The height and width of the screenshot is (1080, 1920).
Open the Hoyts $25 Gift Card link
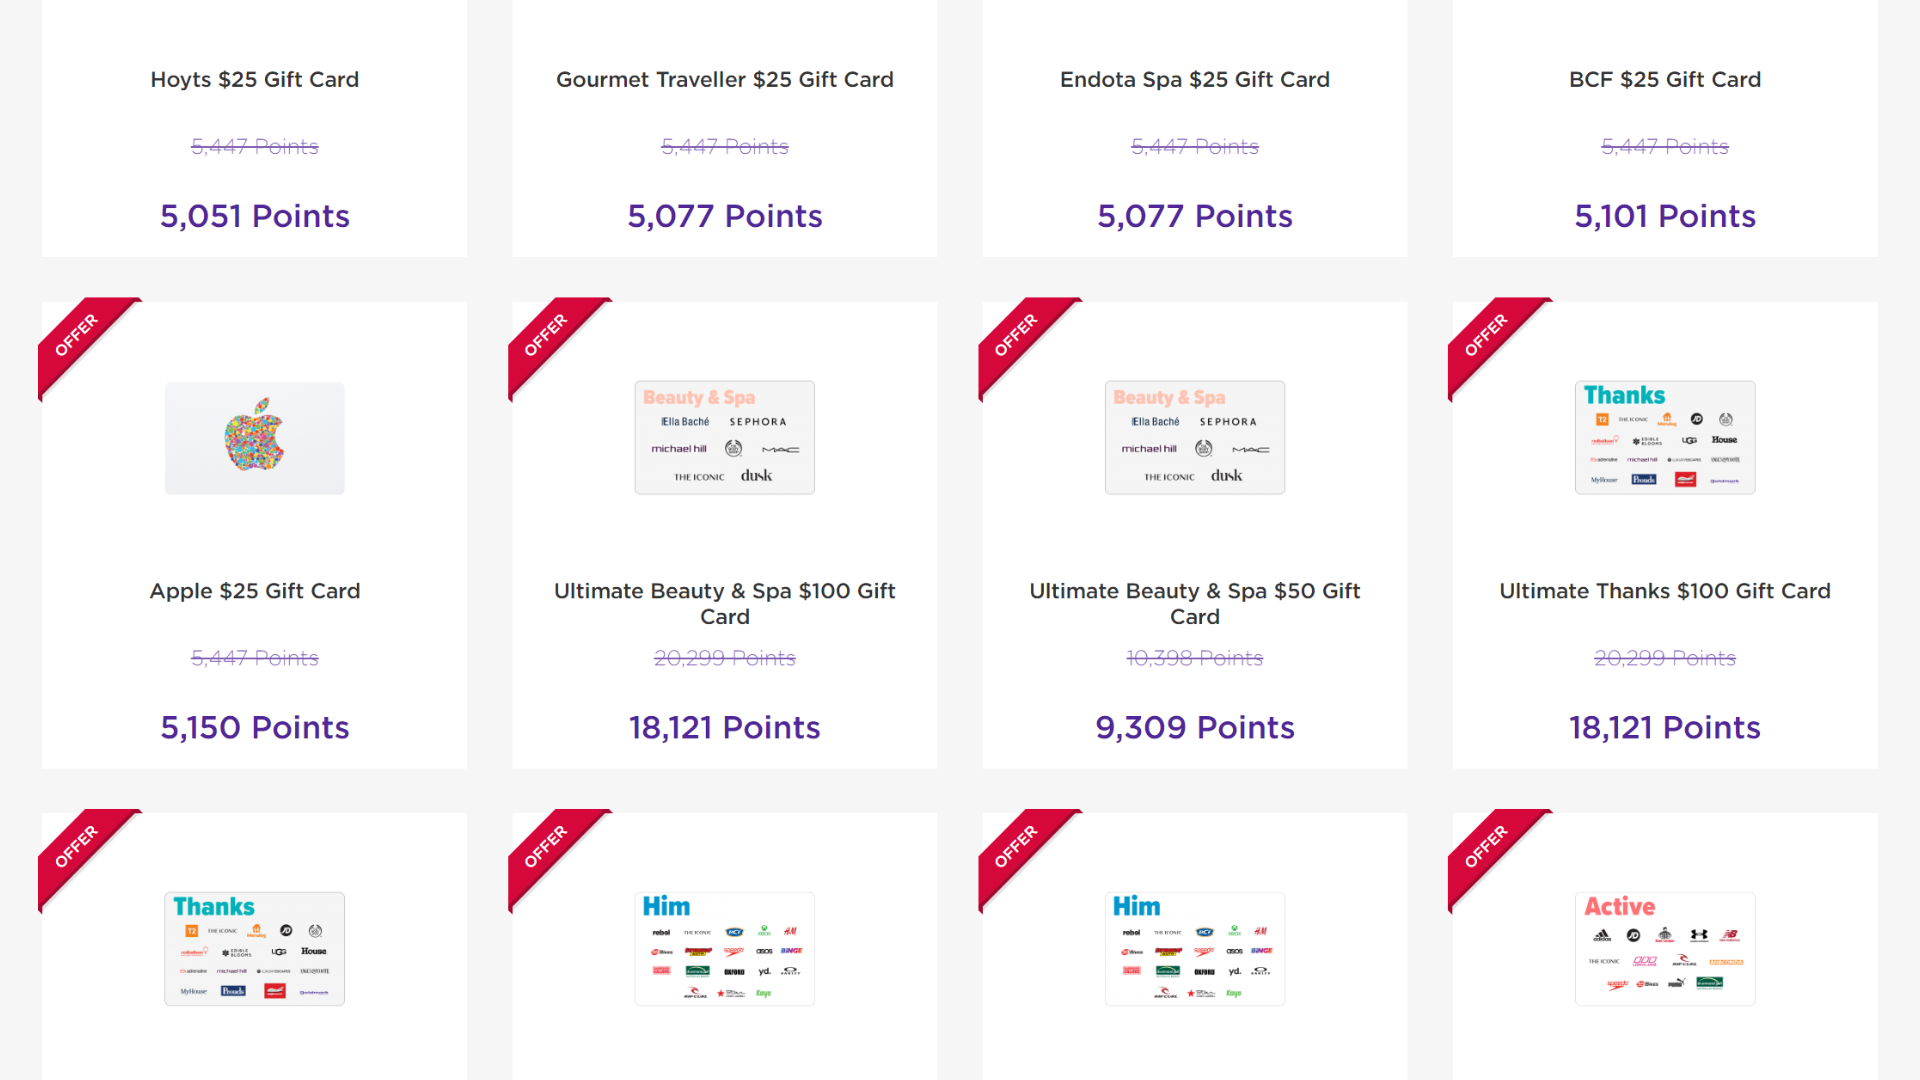254,80
